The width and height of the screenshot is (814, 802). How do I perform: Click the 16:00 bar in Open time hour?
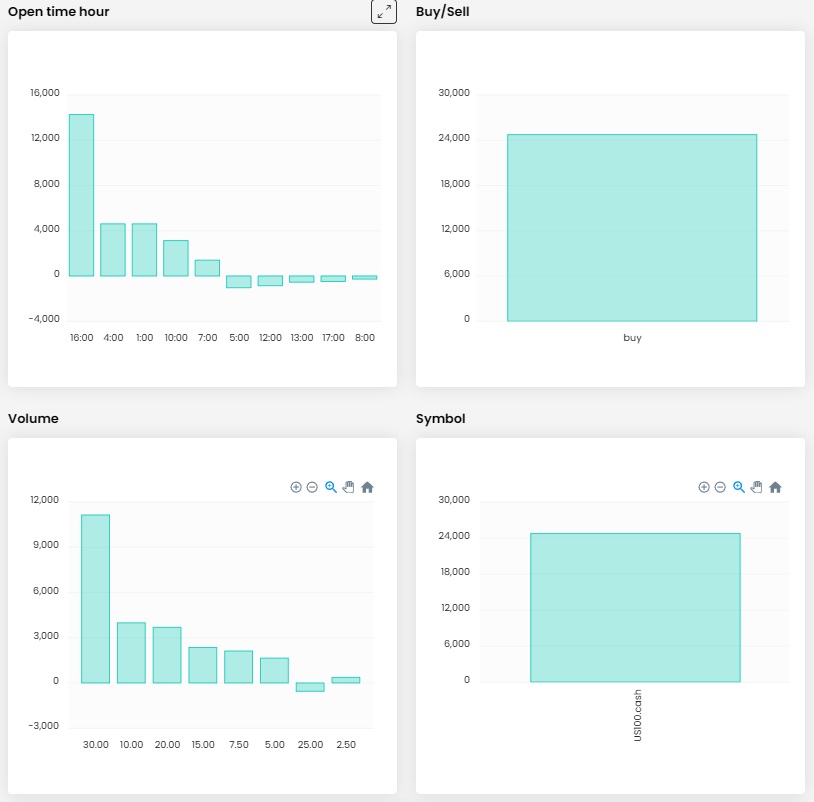pyautogui.click(x=81, y=195)
